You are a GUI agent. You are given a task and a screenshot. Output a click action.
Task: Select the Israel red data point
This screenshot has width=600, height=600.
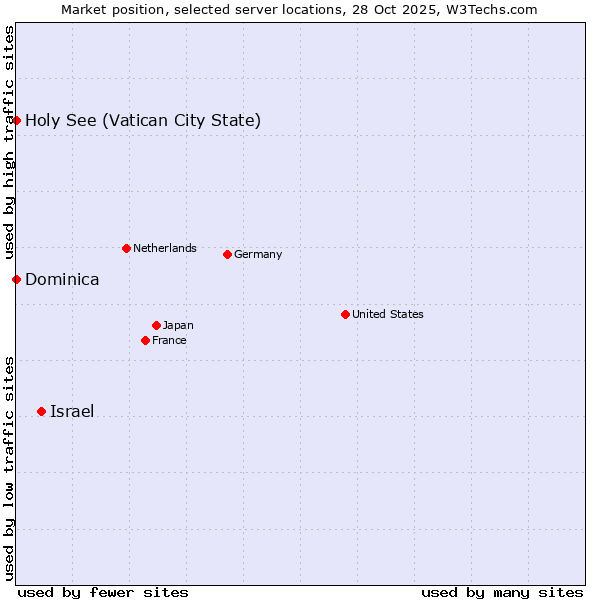(41, 411)
